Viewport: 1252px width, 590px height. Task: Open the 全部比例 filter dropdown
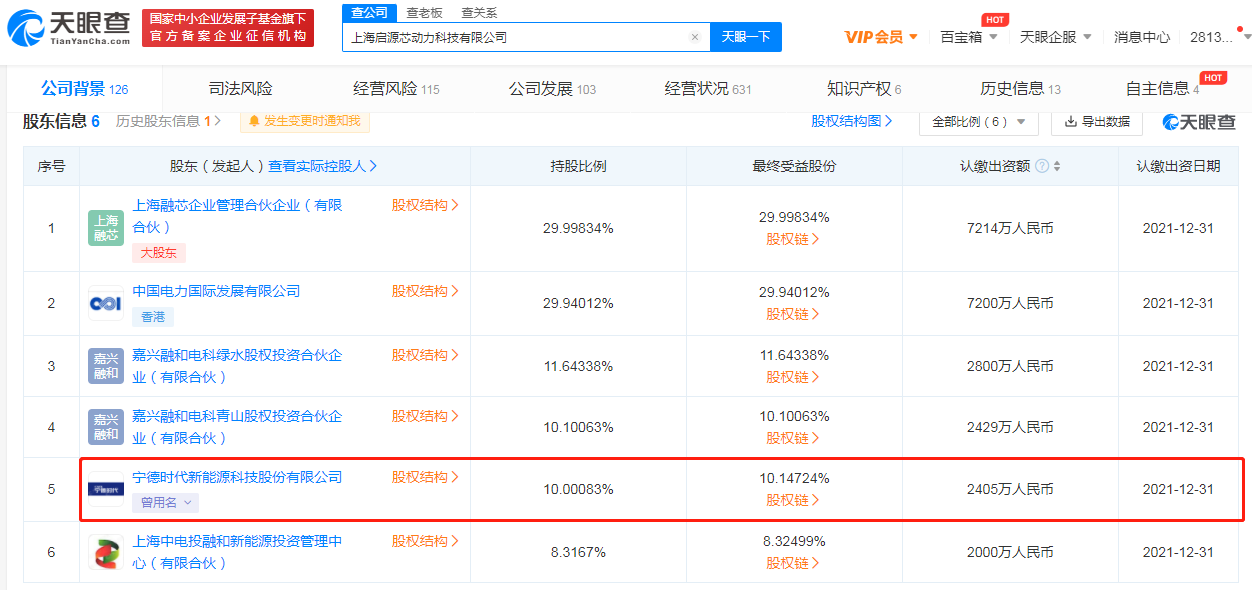(978, 121)
